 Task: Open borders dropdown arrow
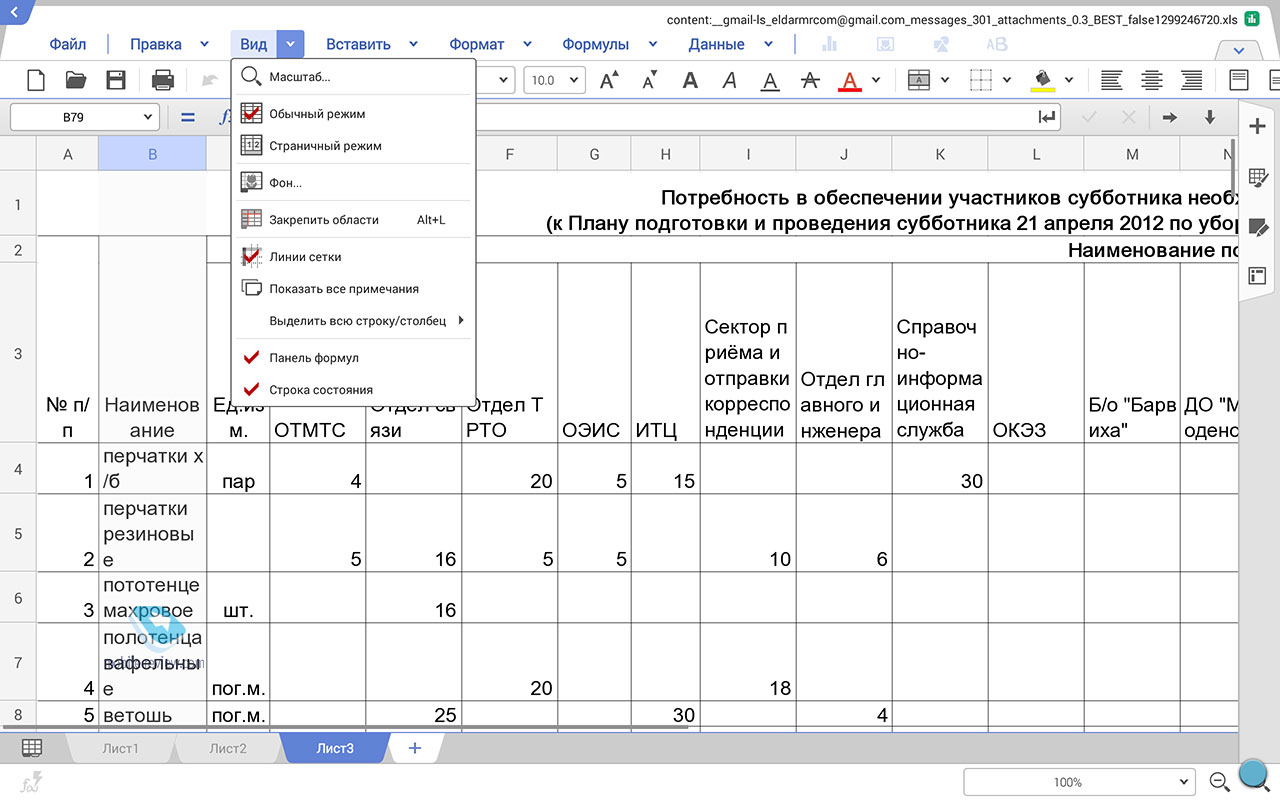click(1006, 80)
